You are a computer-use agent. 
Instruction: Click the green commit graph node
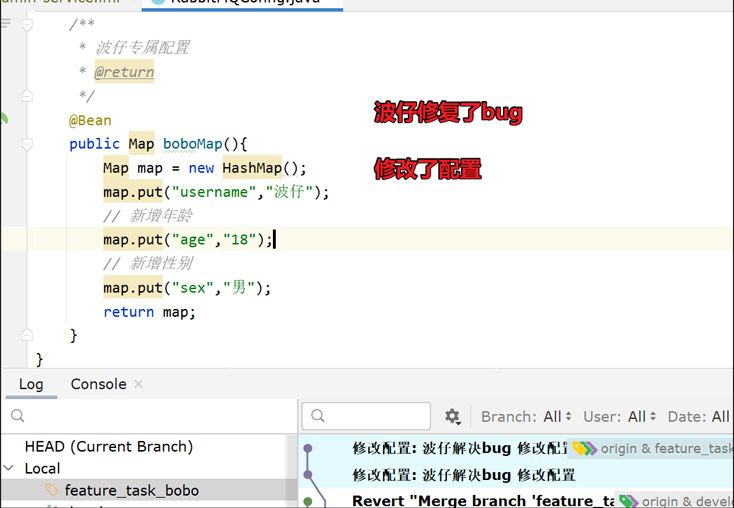coord(308,502)
